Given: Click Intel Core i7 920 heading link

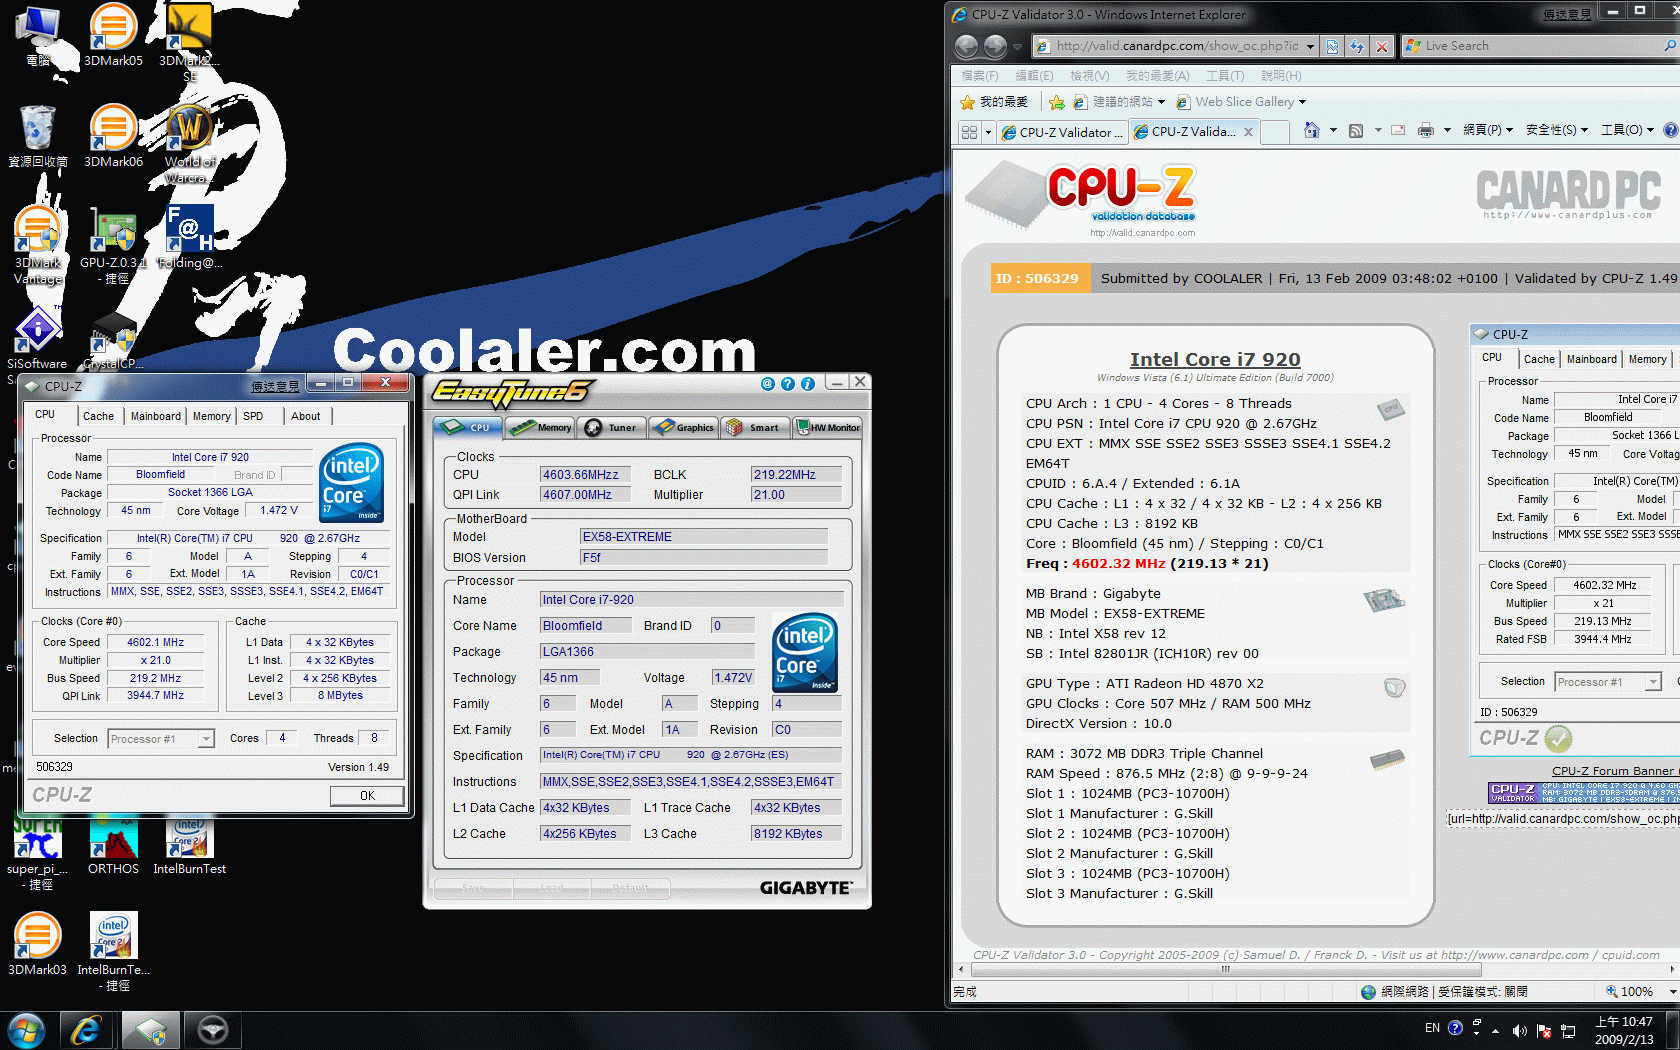Looking at the screenshot, I should (1215, 360).
